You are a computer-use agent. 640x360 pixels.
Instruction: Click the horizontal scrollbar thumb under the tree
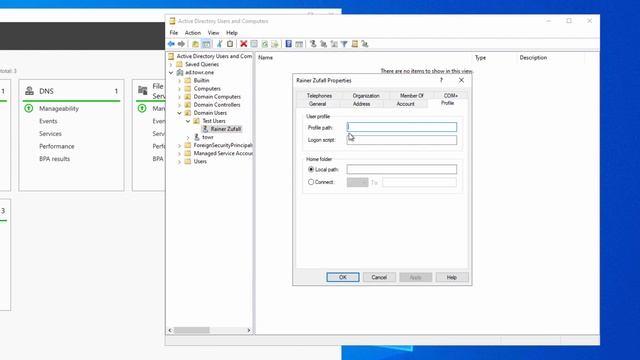192,330
